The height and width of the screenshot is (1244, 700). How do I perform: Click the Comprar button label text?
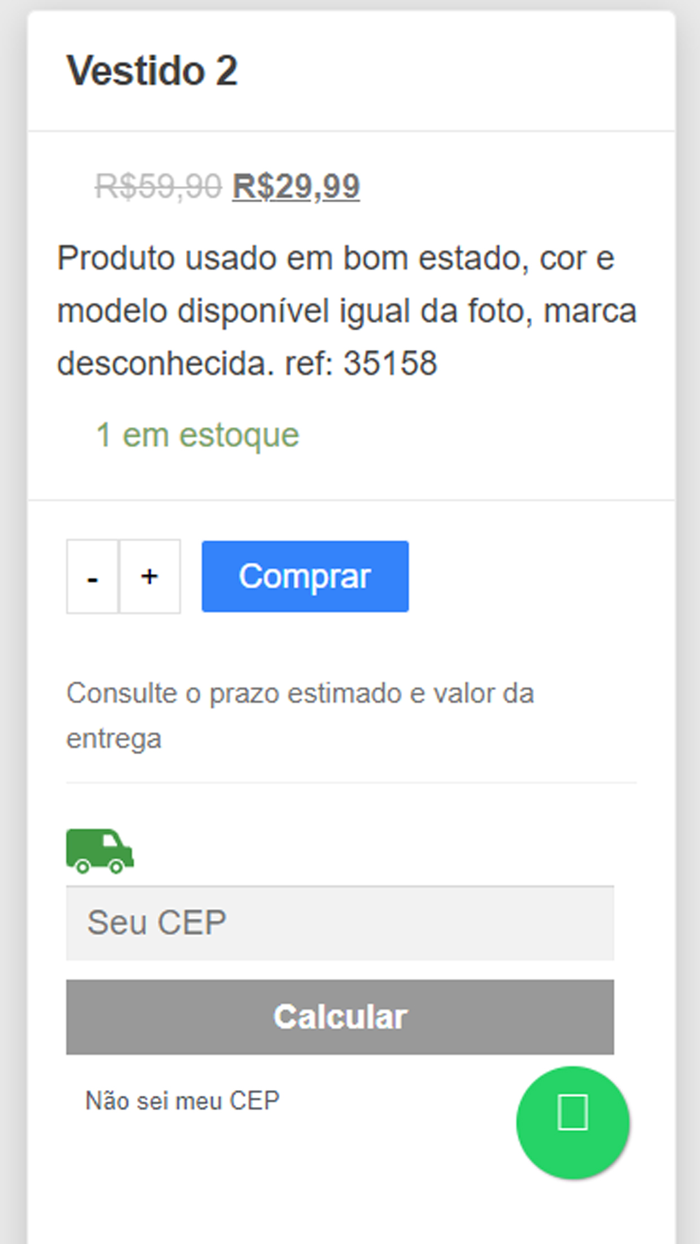[x=304, y=576]
